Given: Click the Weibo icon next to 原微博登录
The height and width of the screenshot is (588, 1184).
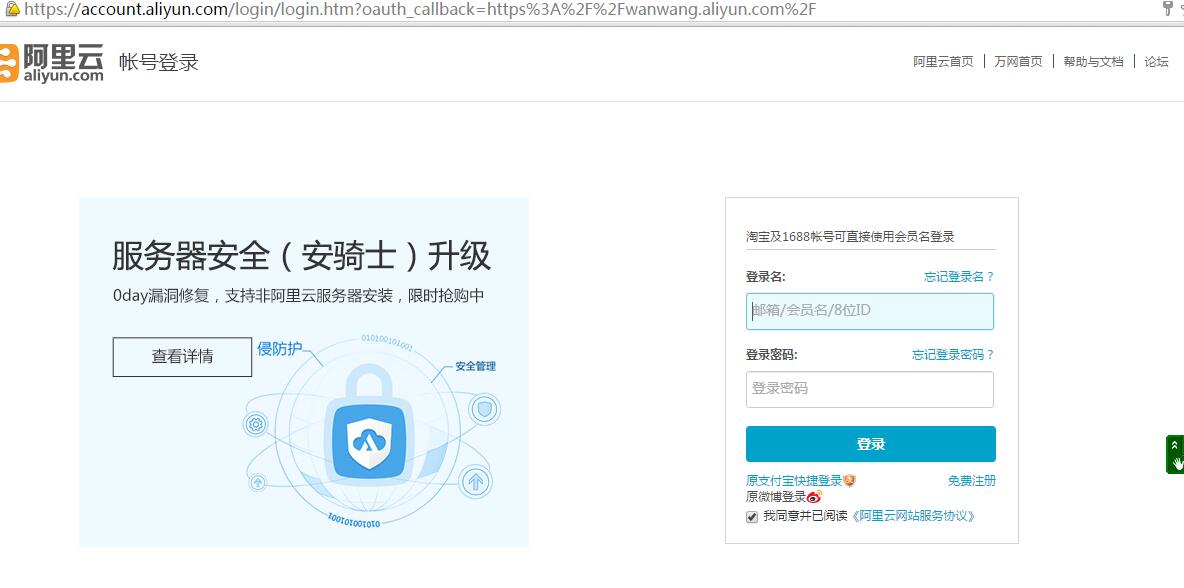Looking at the screenshot, I should coord(814,495).
